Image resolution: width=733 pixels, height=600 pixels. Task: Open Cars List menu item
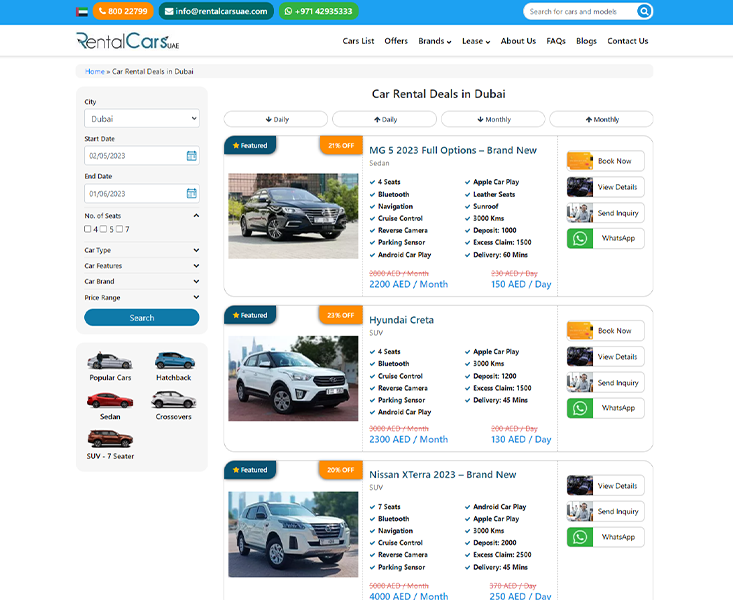point(358,41)
